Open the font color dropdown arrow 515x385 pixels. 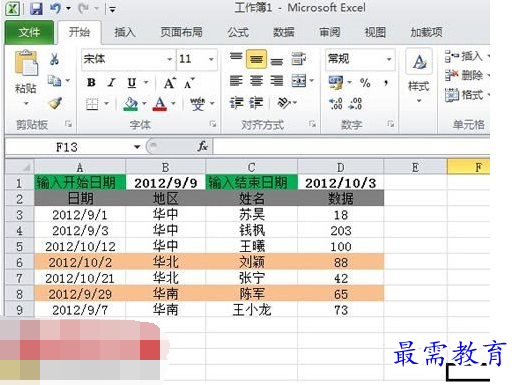pyautogui.click(x=173, y=104)
